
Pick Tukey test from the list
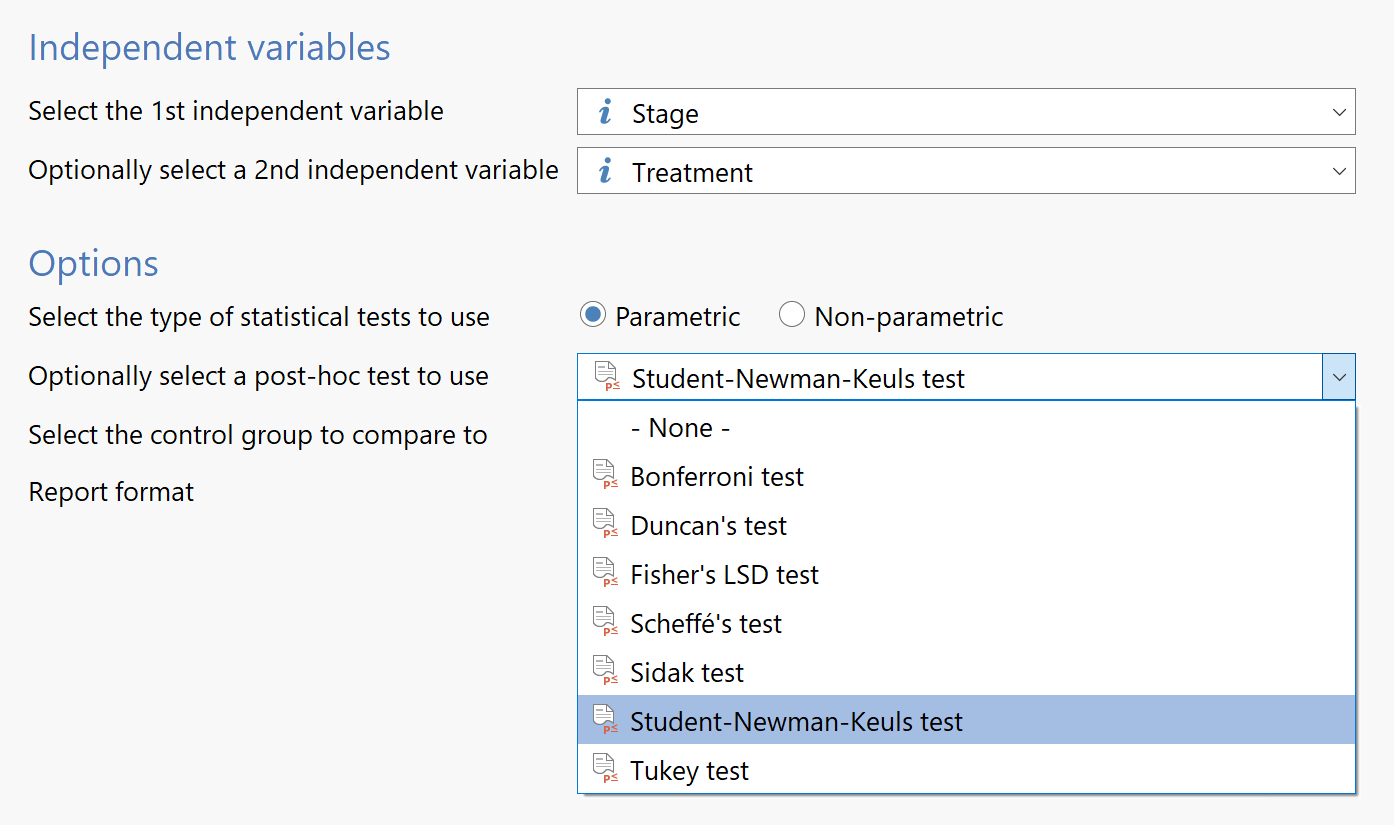966,770
